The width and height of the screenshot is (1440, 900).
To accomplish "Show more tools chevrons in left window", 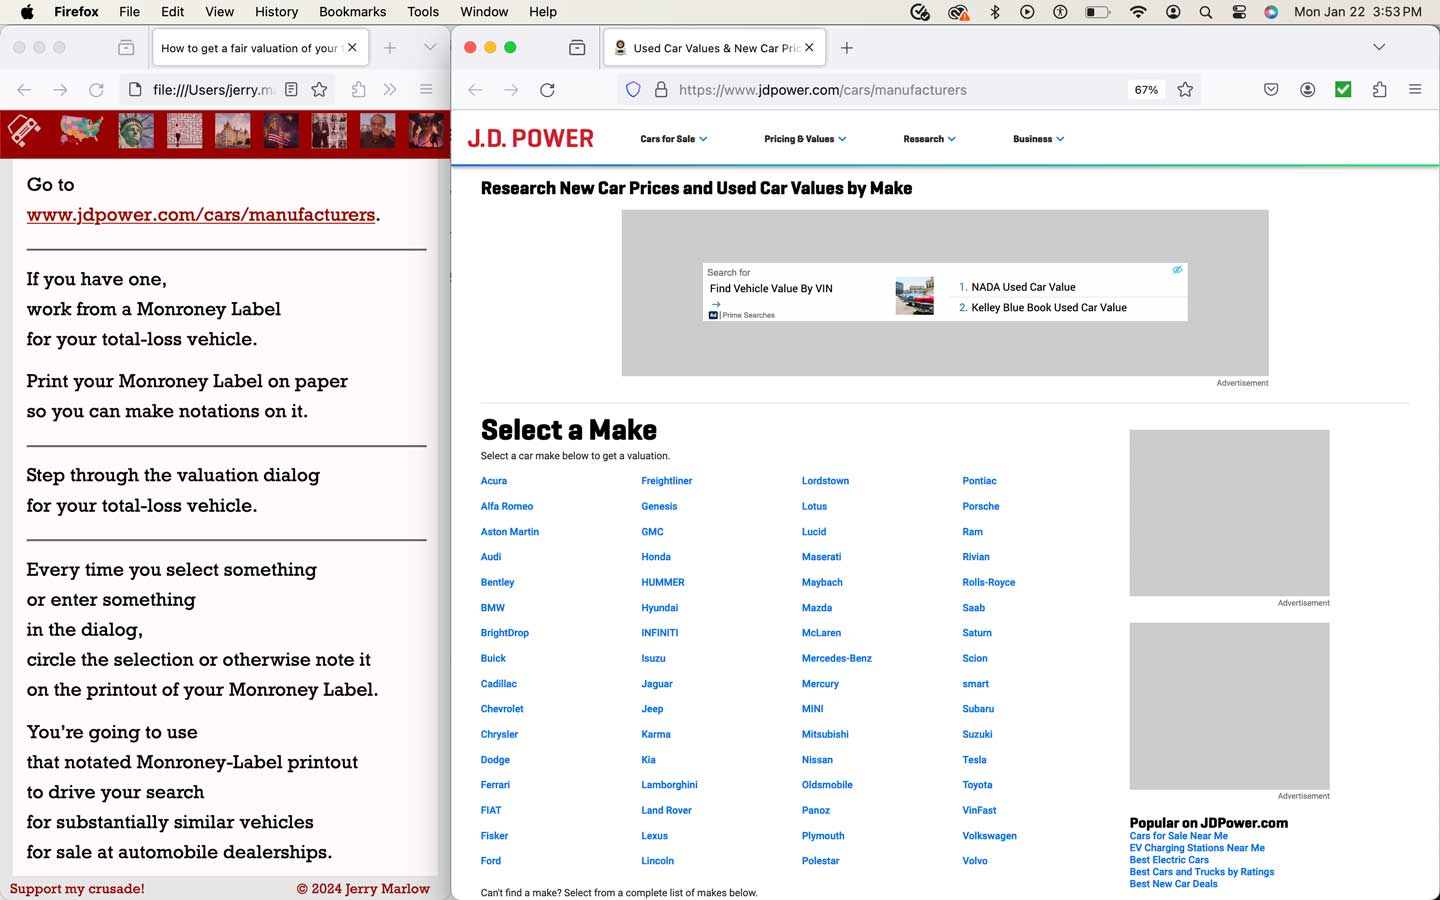I will 390,90.
